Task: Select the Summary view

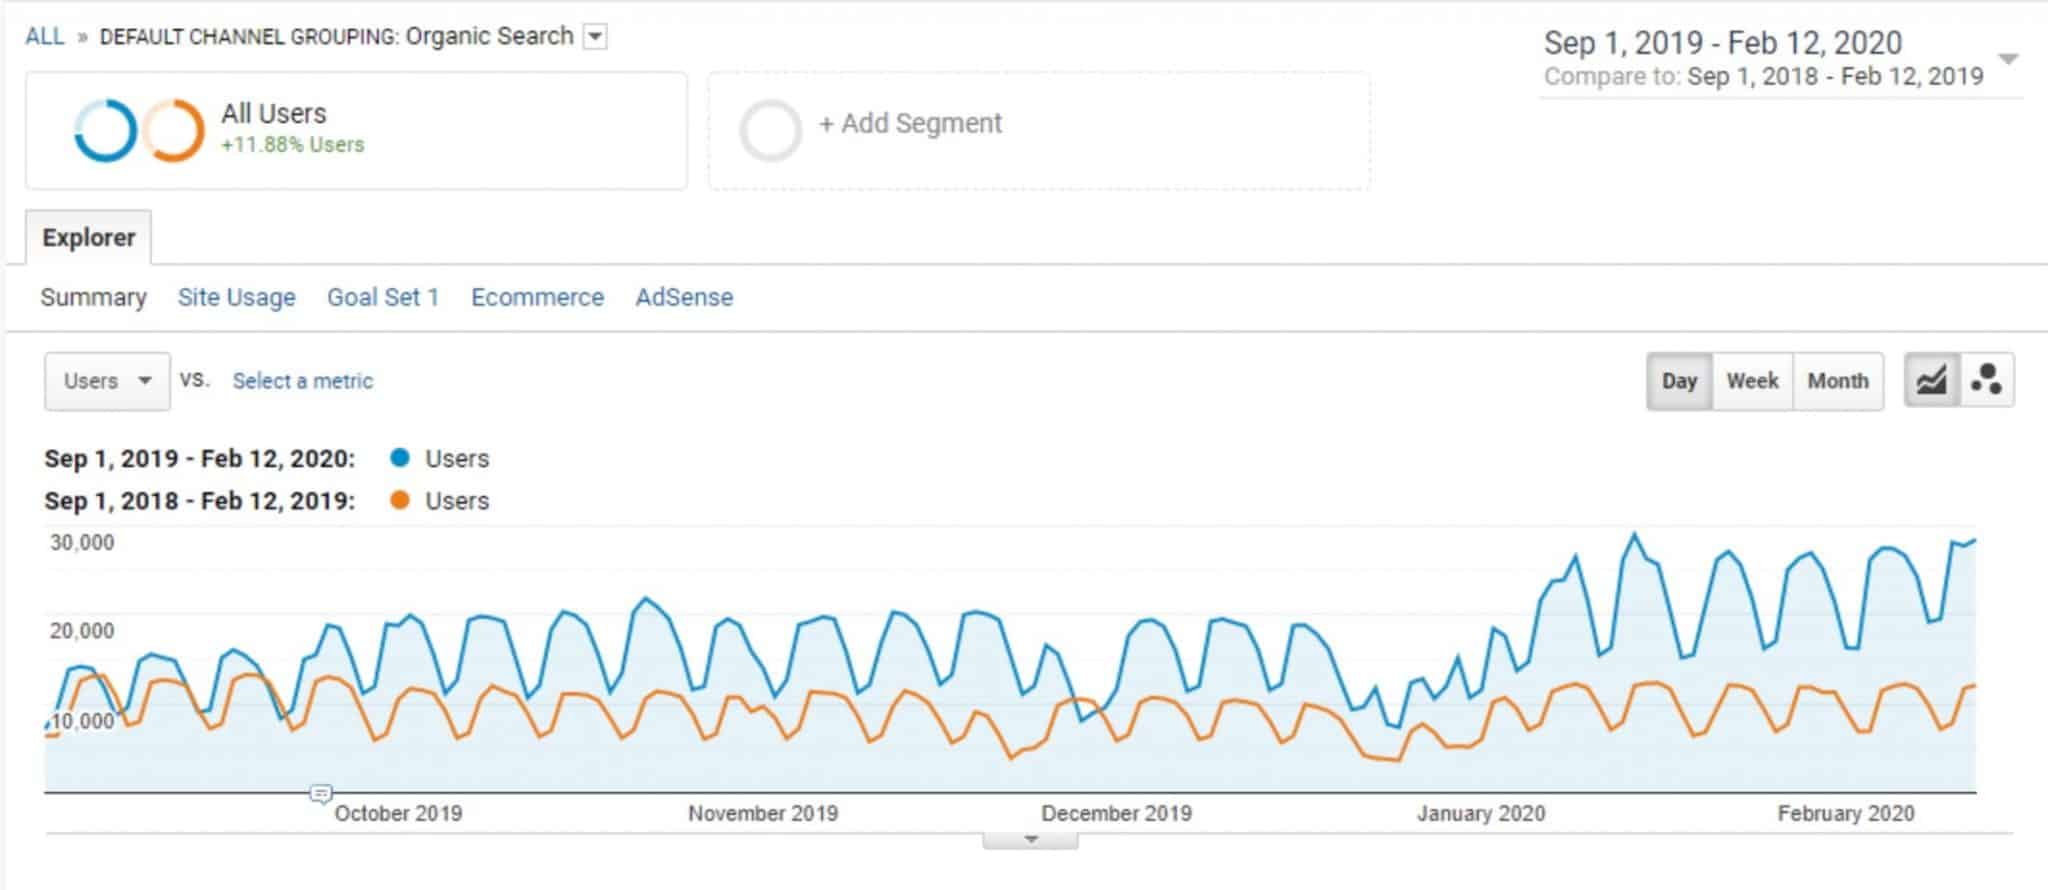Action: click(93, 298)
